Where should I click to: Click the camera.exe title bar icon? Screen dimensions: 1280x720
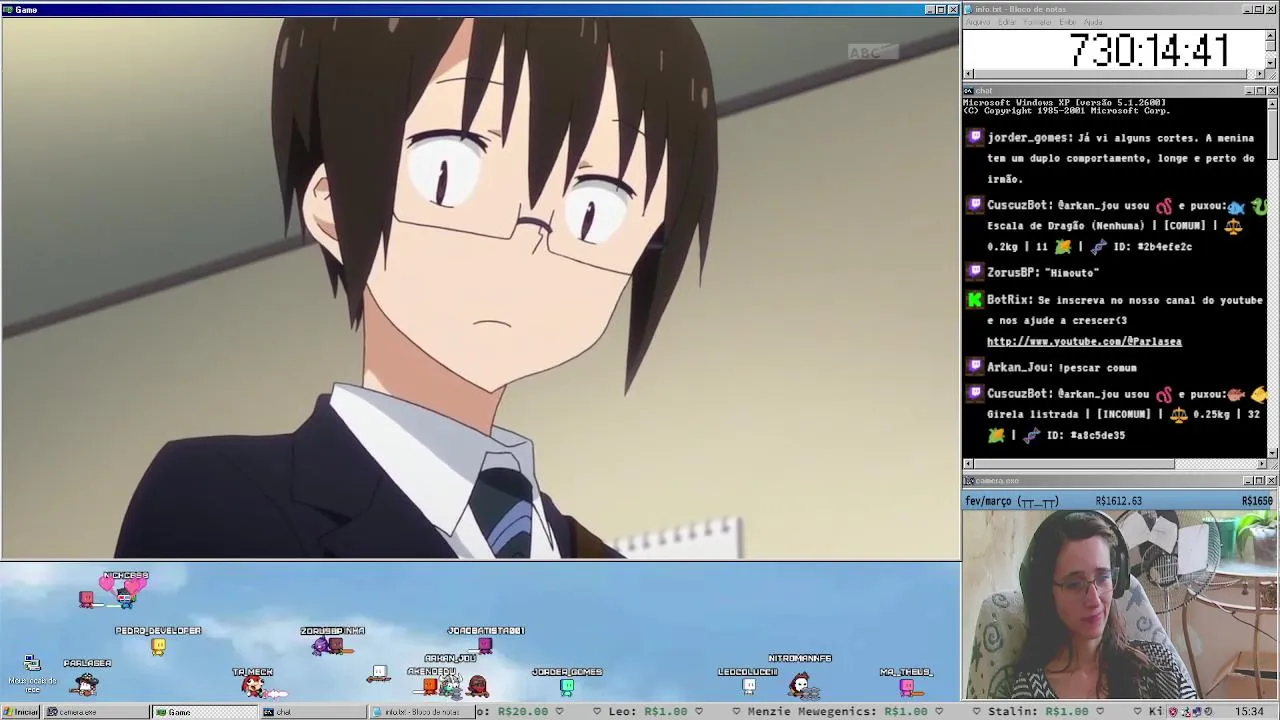click(x=968, y=481)
